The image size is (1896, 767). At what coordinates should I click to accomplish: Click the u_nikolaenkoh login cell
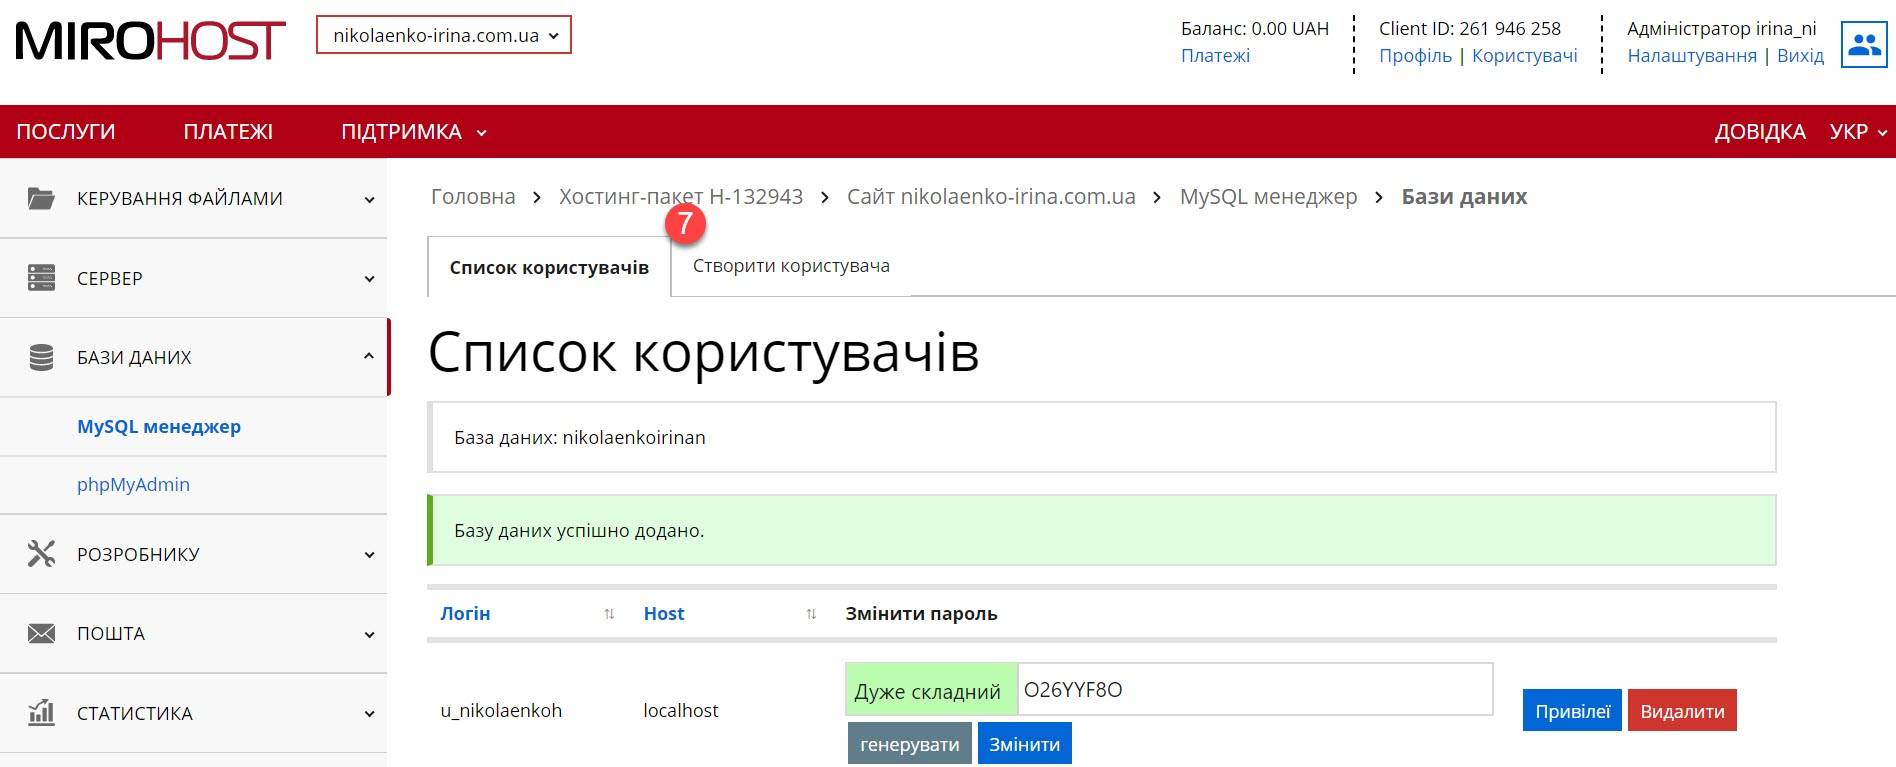point(501,711)
